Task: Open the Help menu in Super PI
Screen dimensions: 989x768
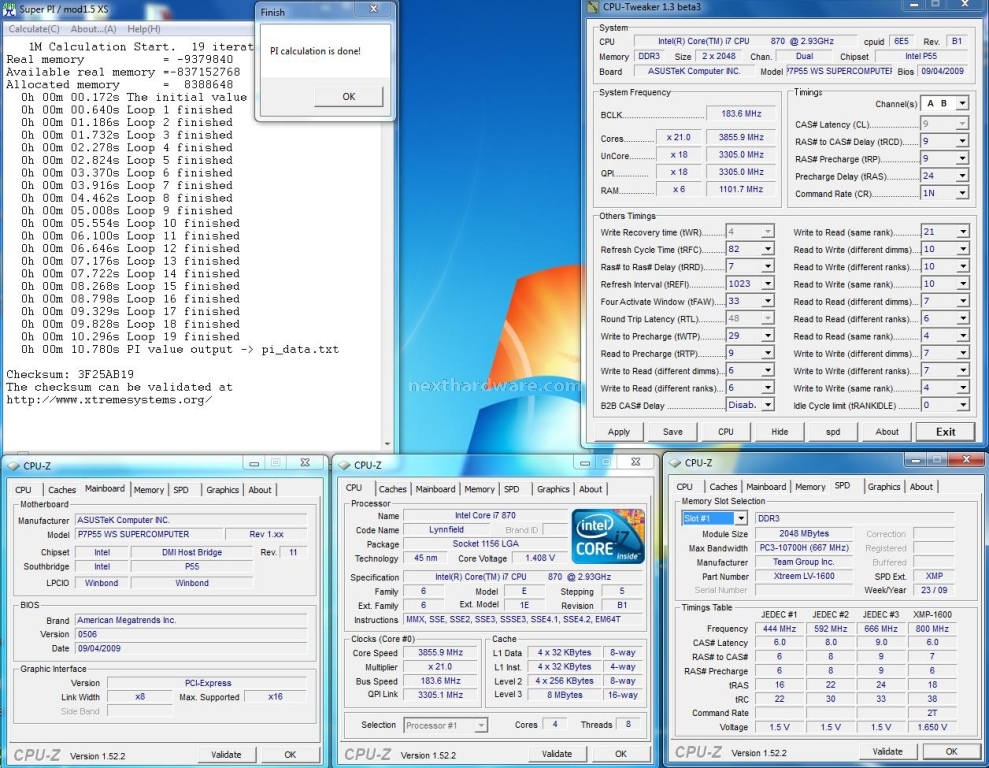Action: (x=144, y=29)
